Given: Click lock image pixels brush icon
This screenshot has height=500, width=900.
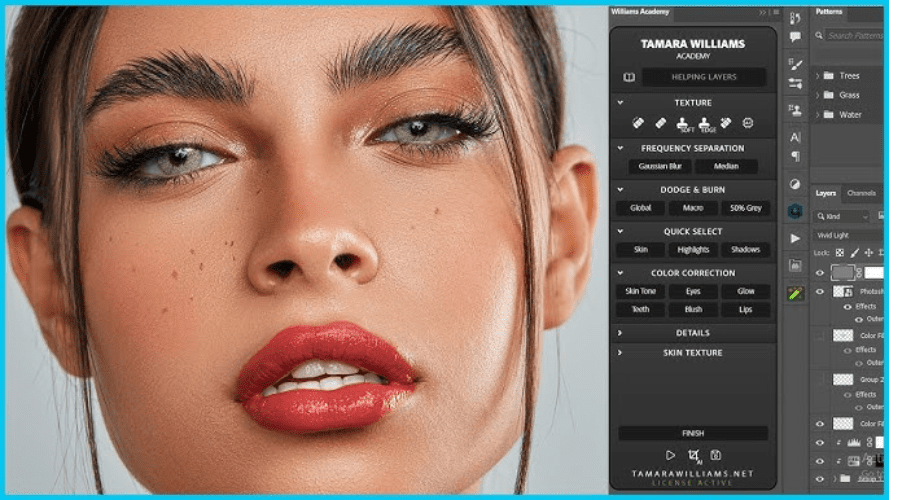Looking at the screenshot, I should 855,253.
